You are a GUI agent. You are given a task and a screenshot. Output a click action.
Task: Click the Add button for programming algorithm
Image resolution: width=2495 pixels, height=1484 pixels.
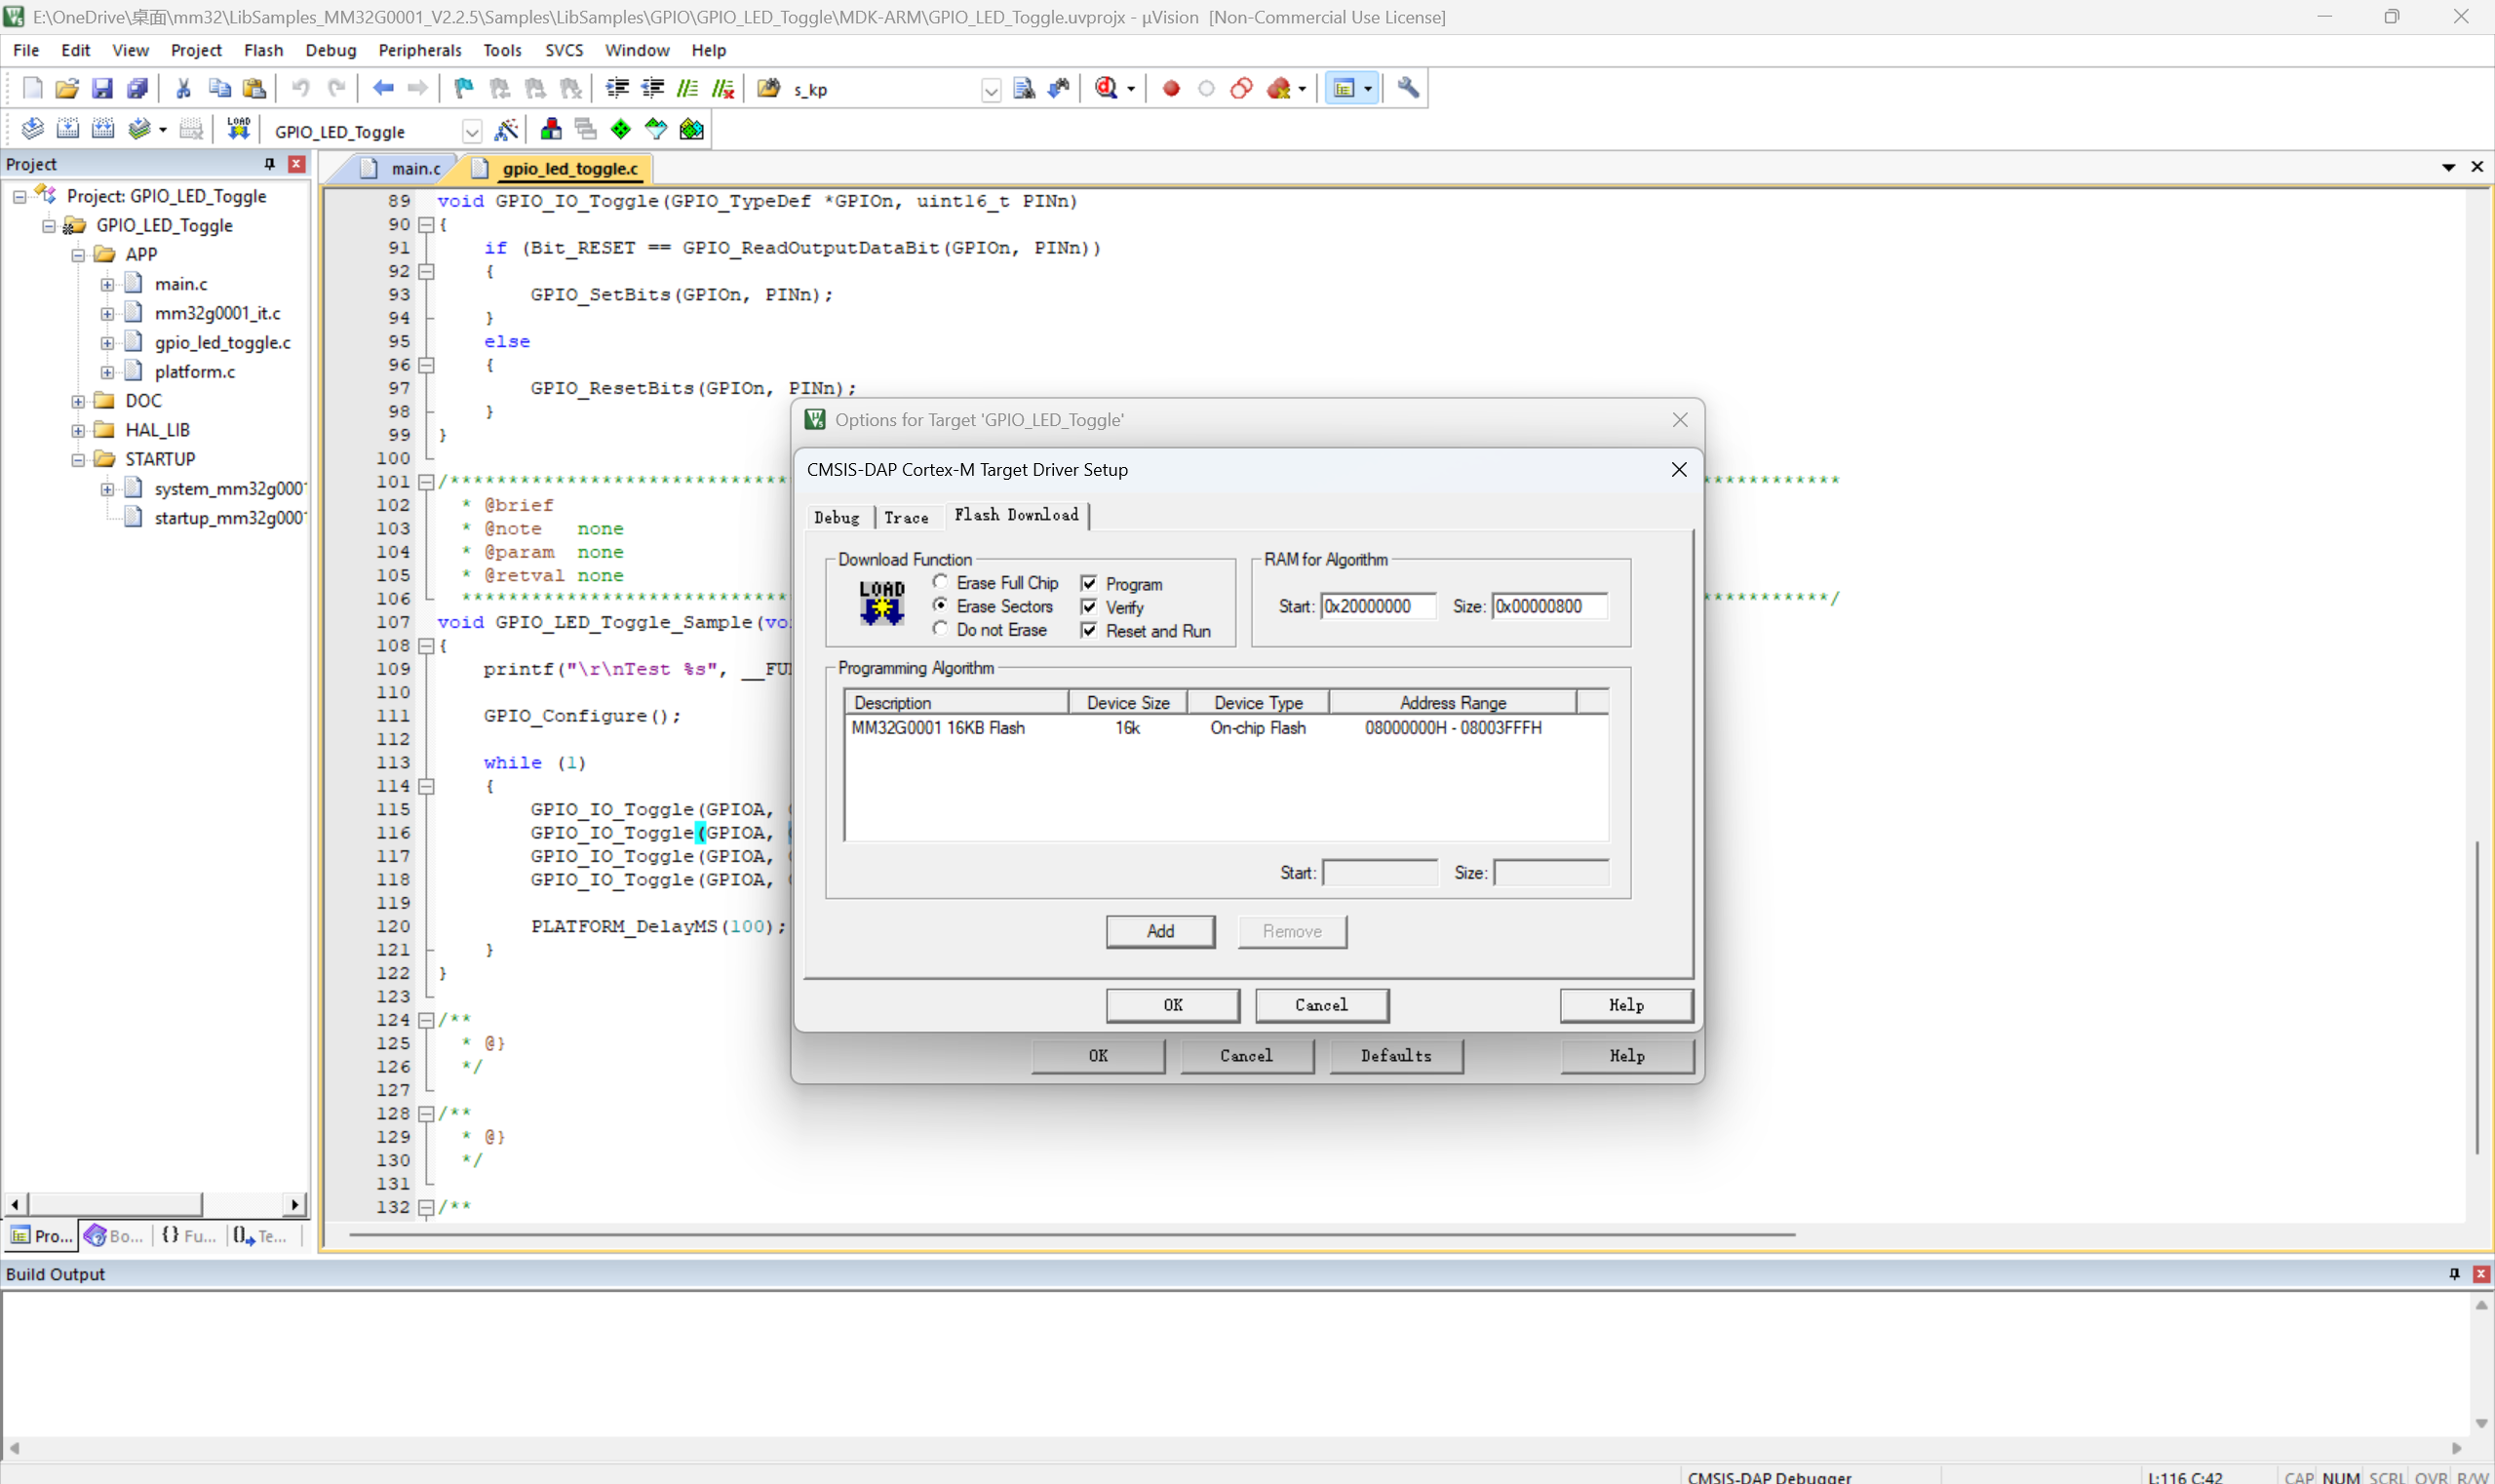[1160, 931]
